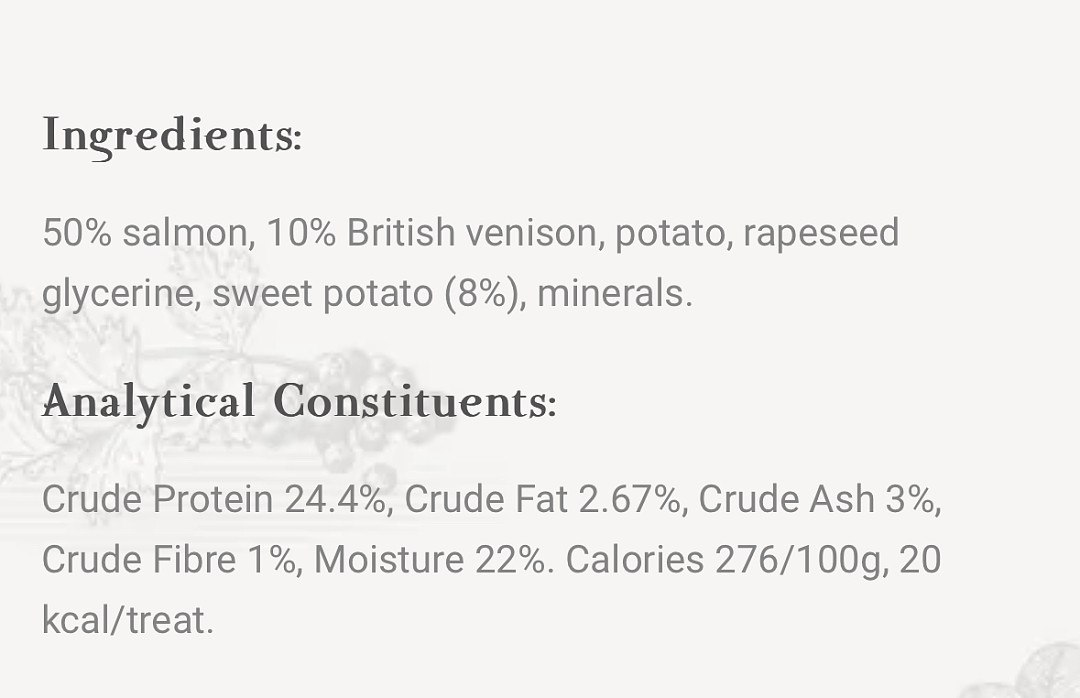Screen dimensions: 1080x698
Task: Click the words '10% British venison'
Action: coord(431,232)
